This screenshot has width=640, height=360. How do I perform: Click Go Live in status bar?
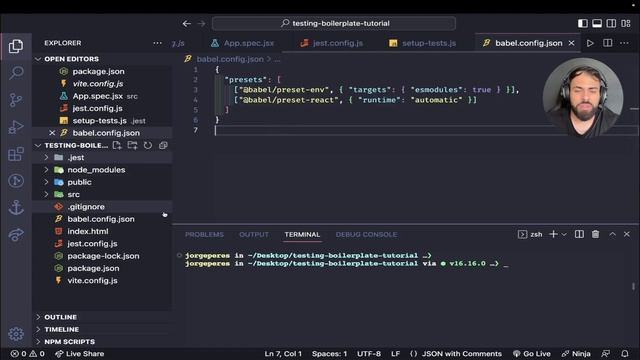(532, 353)
